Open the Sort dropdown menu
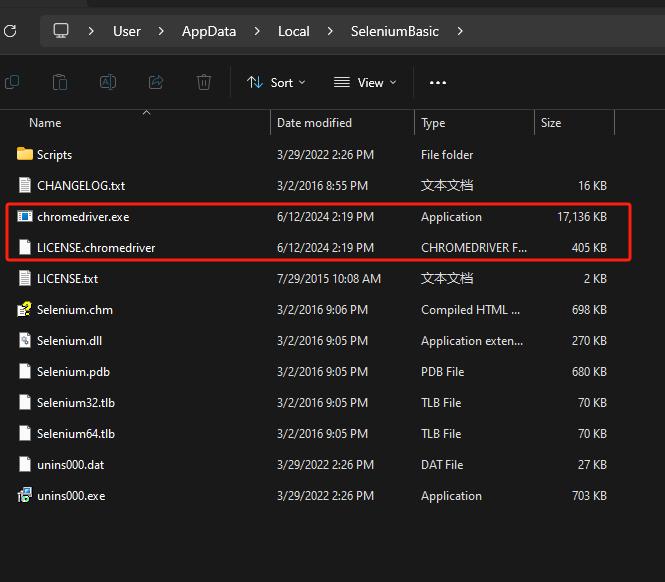The image size is (665, 582). point(276,82)
